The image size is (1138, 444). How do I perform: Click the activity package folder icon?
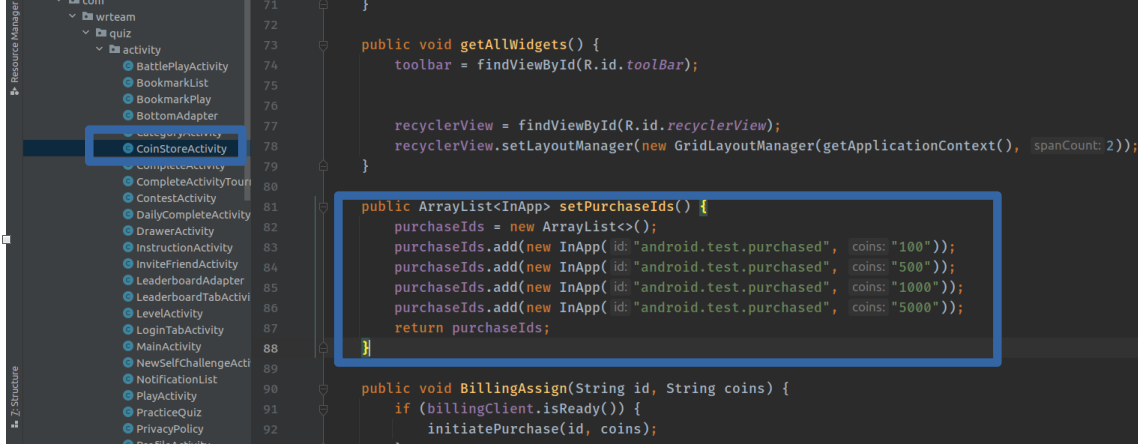(114, 49)
